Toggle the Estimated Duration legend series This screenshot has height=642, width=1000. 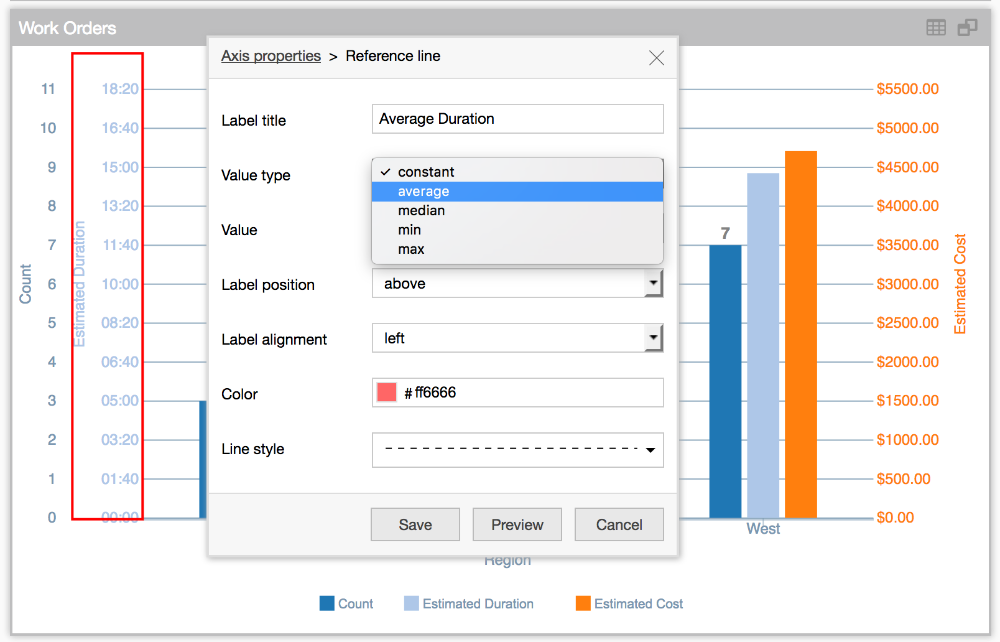tap(468, 604)
